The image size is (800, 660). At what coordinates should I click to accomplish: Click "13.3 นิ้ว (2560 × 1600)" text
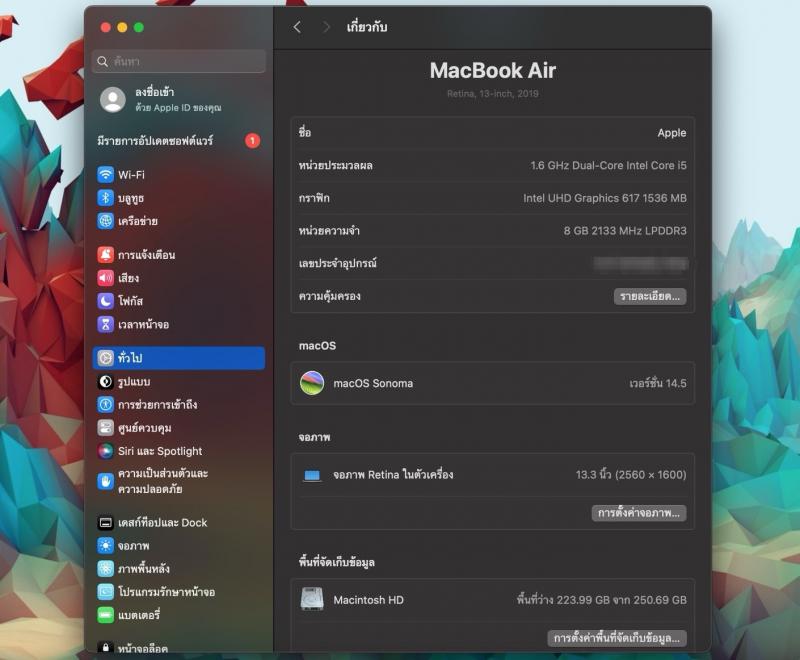pyautogui.click(x=631, y=474)
